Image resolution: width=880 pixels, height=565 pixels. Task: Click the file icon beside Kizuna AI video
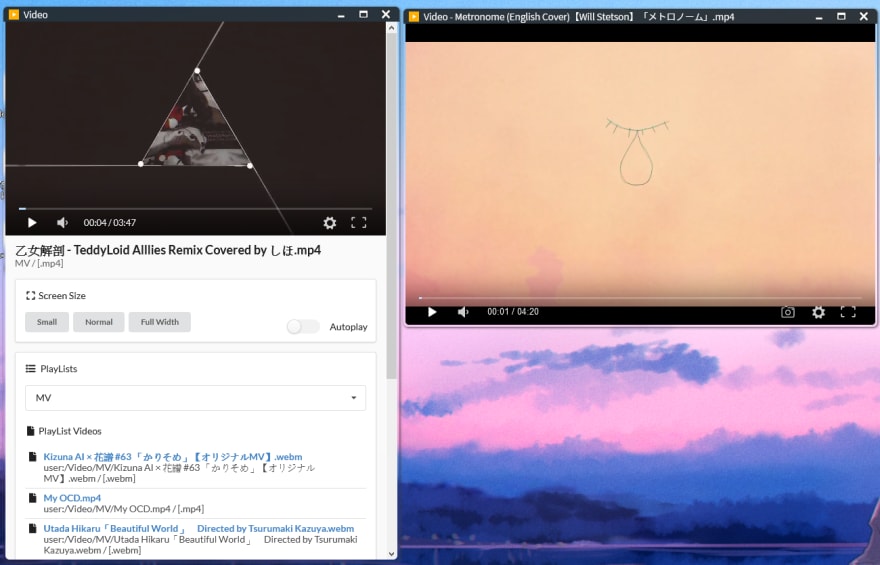pyautogui.click(x=33, y=457)
